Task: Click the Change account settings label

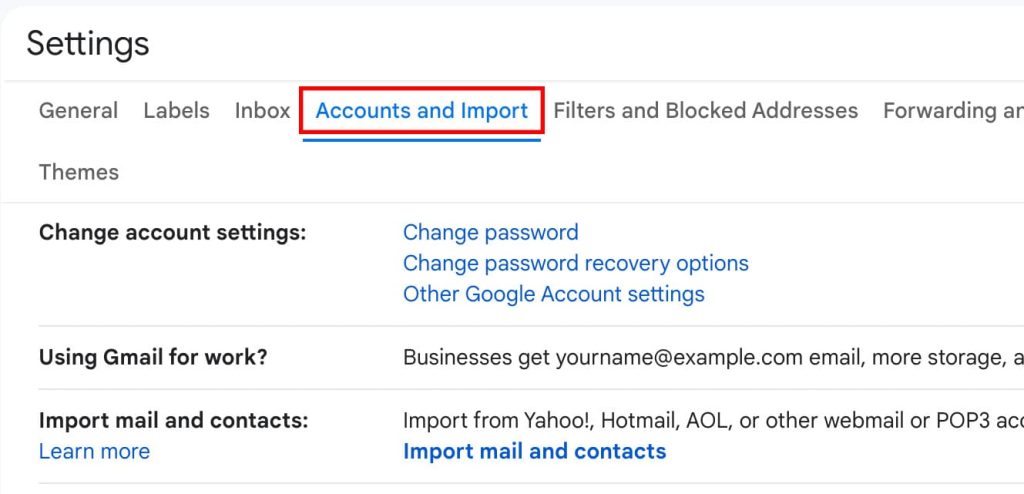Action: (x=172, y=233)
